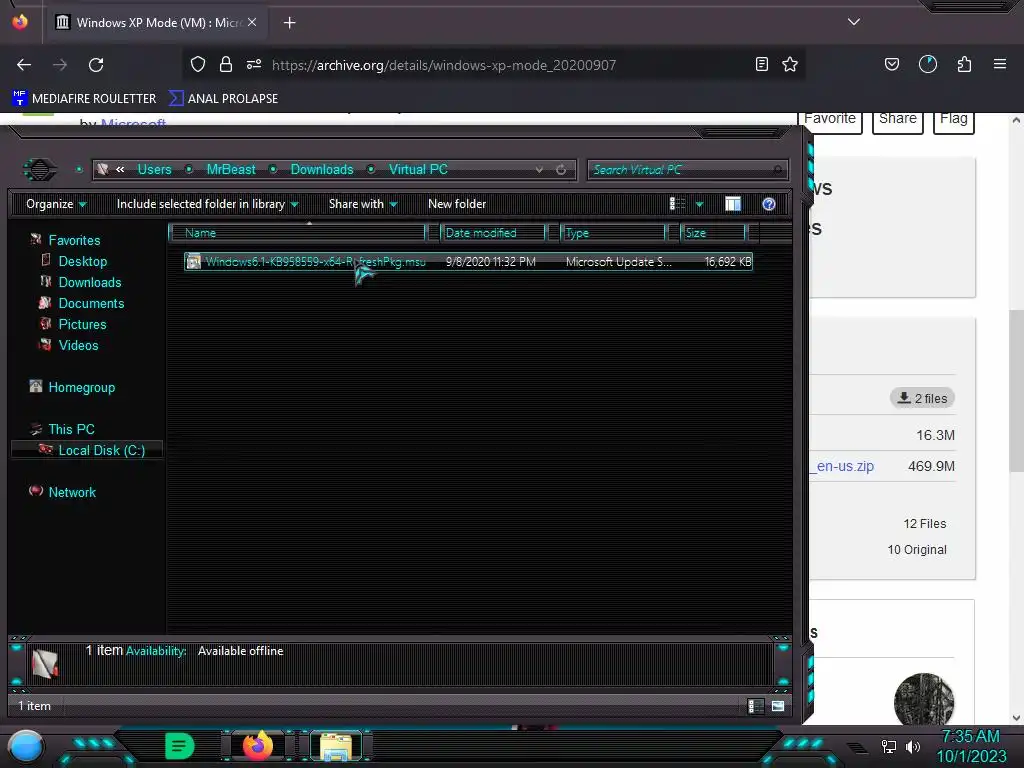Change your view icon in Explorer toolbar
Screen dimensions: 1024x768
click(678, 204)
